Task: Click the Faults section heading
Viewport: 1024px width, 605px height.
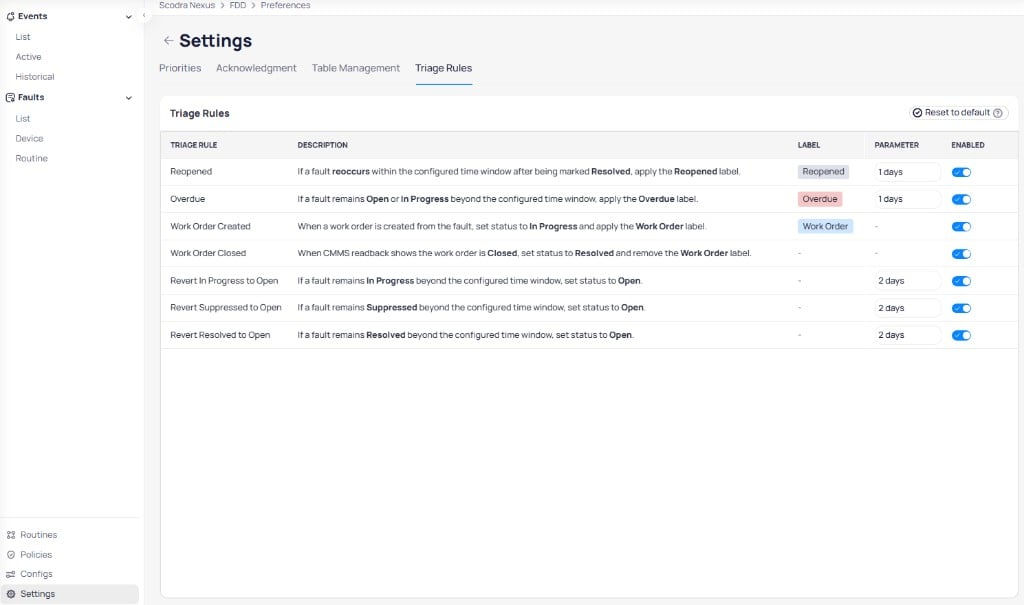Action: [31, 97]
